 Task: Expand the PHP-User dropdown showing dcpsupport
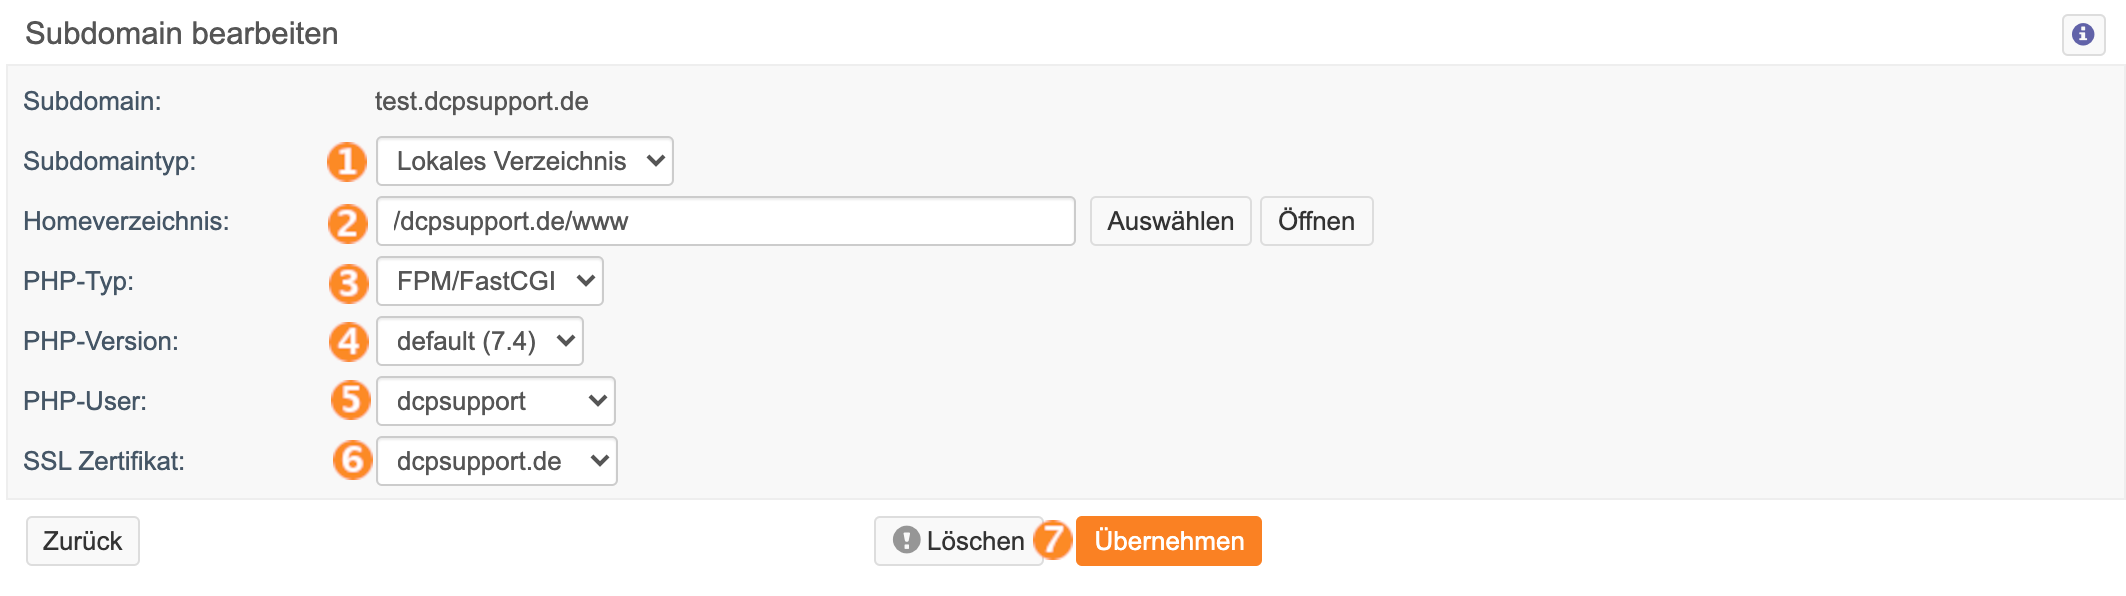click(496, 401)
